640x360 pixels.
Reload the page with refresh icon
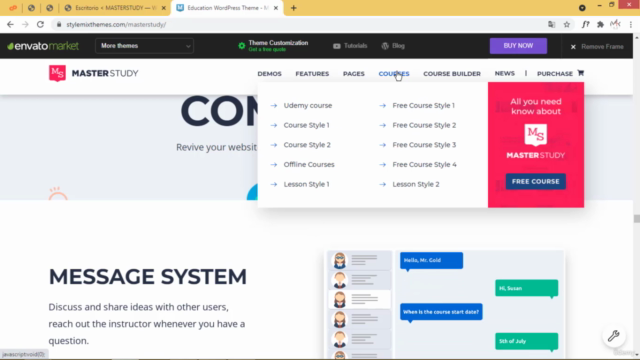pos(40,24)
